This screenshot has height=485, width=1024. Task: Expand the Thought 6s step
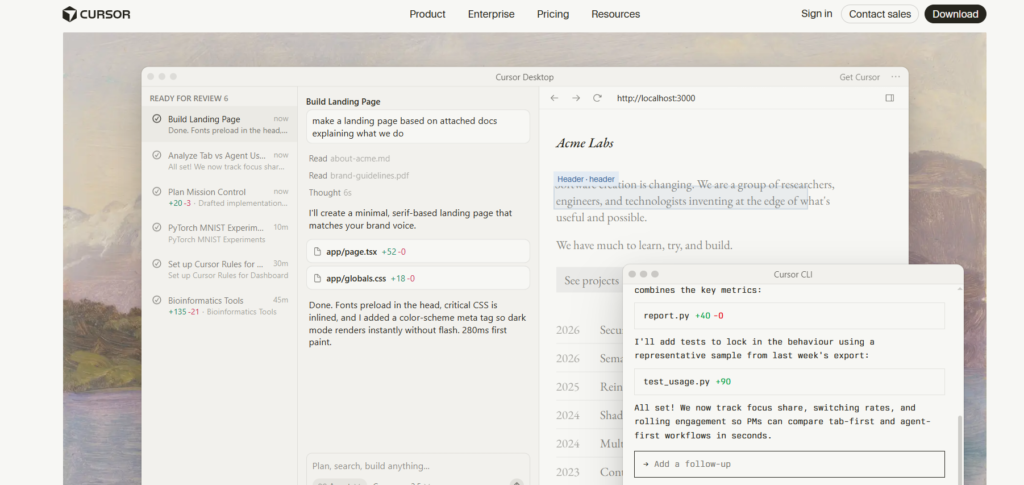331,193
